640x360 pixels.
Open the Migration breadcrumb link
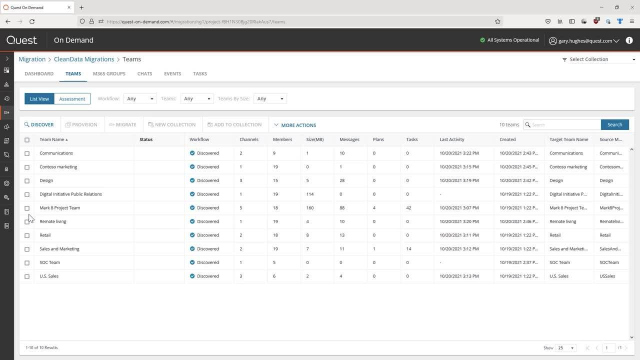(32, 59)
